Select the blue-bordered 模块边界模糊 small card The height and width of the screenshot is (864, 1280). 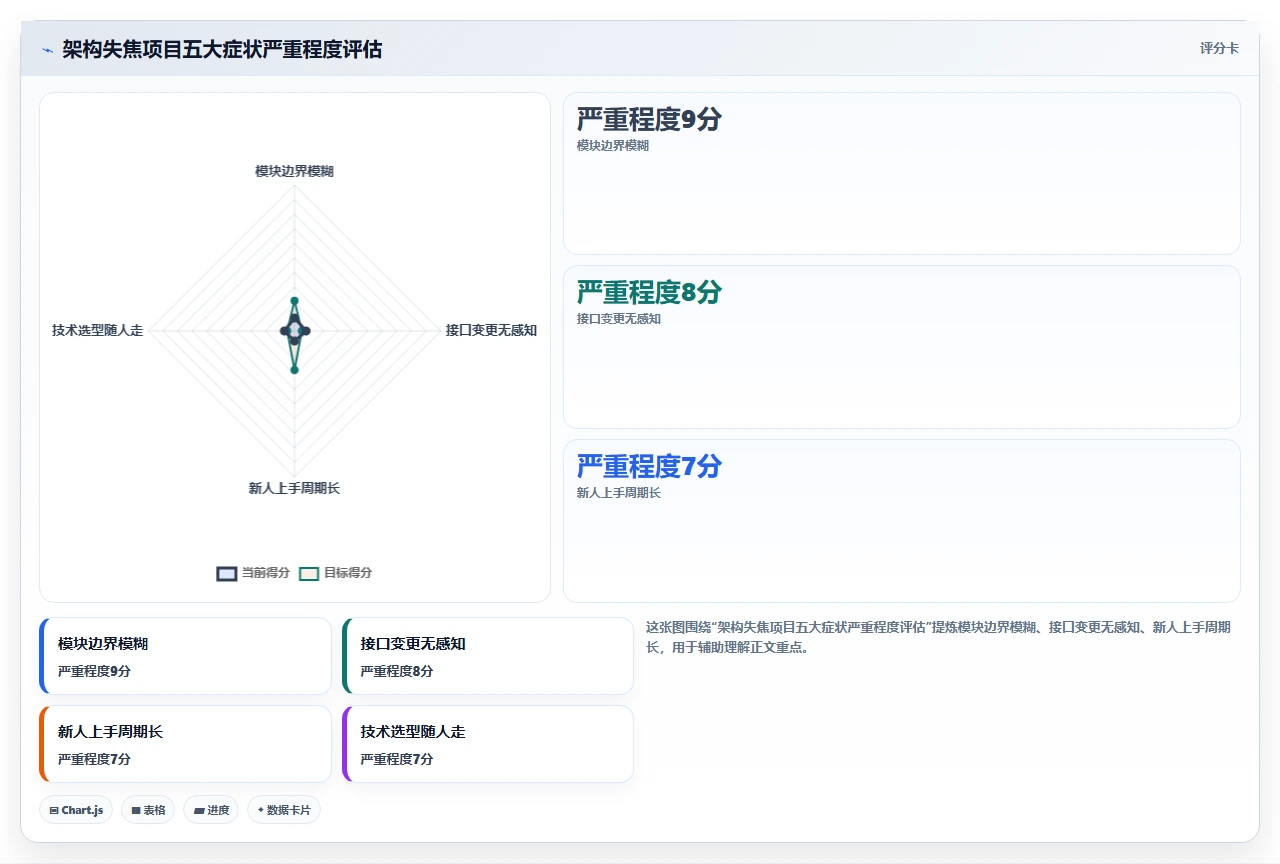coord(185,656)
